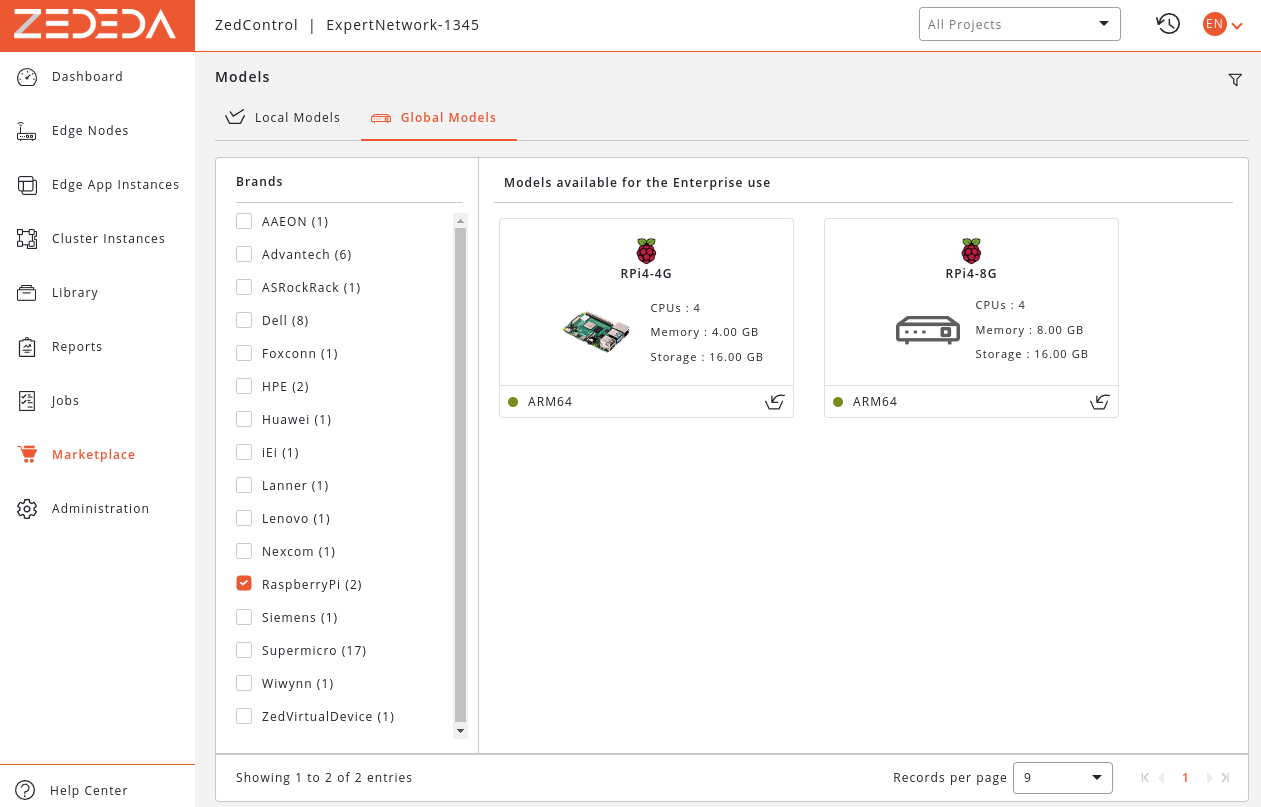Image resolution: width=1261 pixels, height=807 pixels.
Task: Click the RPi4-4G model name
Action: pos(646,274)
